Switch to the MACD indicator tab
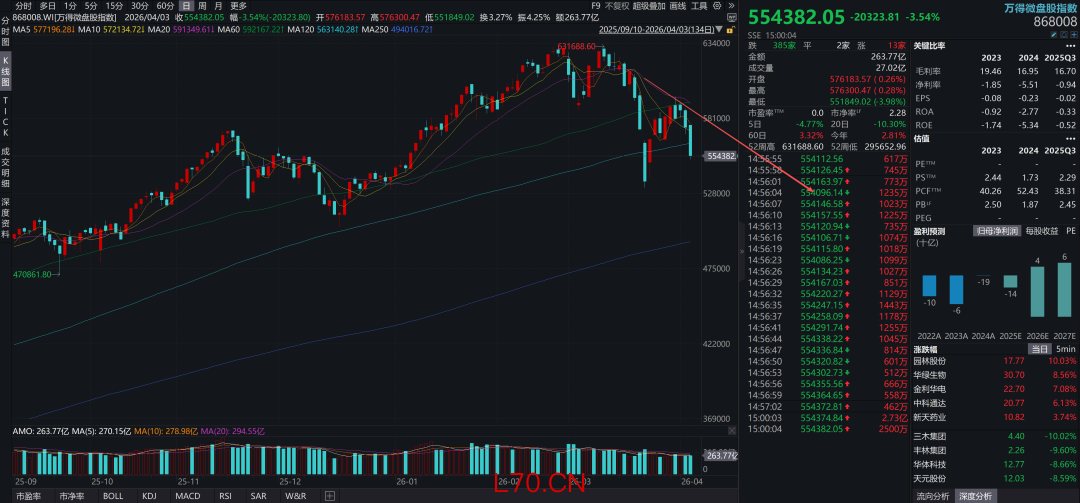 [x=188, y=496]
